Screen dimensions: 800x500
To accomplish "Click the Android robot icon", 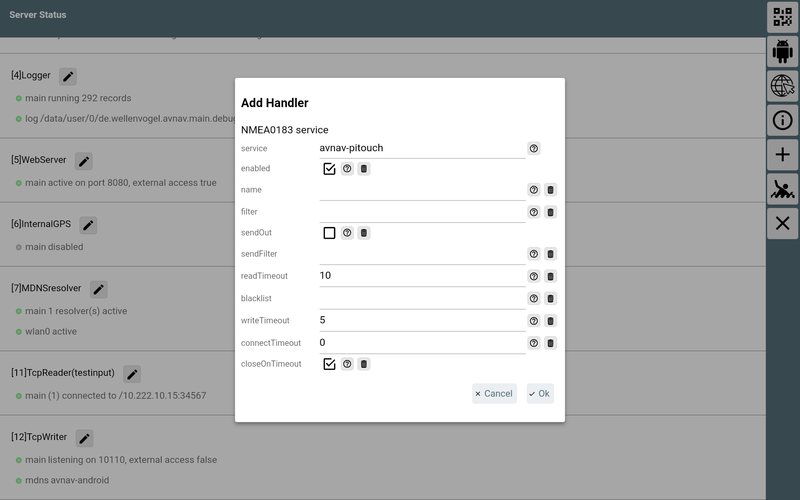I will pyautogui.click(x=782, y=51).
